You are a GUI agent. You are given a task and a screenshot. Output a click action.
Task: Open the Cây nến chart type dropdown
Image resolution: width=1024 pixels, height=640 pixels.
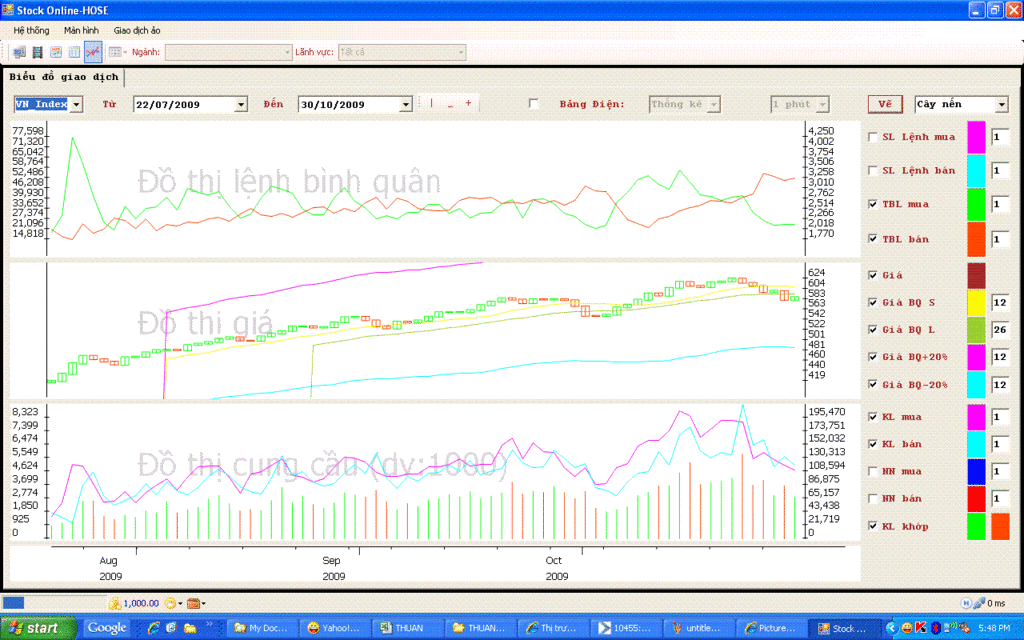pyautogui.click(x=1002, y=104)
